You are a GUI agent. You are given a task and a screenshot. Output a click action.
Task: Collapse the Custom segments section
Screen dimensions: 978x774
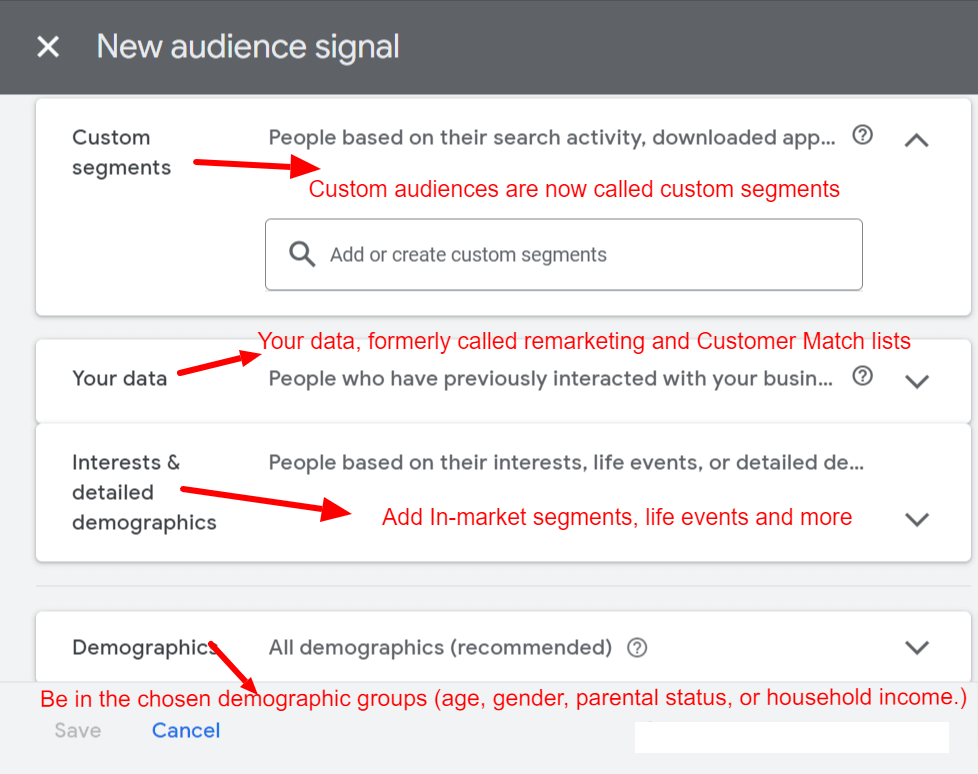tap(916, 140)
